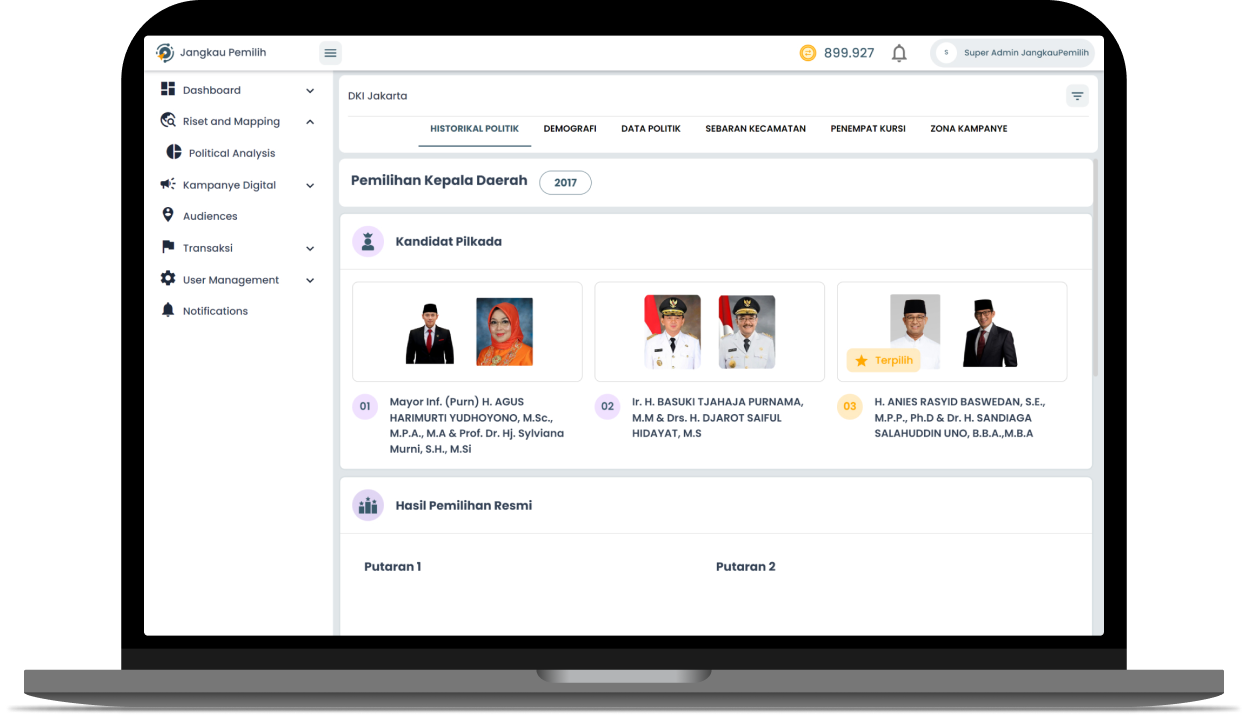1242x715 pixels.
Task: Click the main content vertical scrollbar
Action: click(1096, 270)
